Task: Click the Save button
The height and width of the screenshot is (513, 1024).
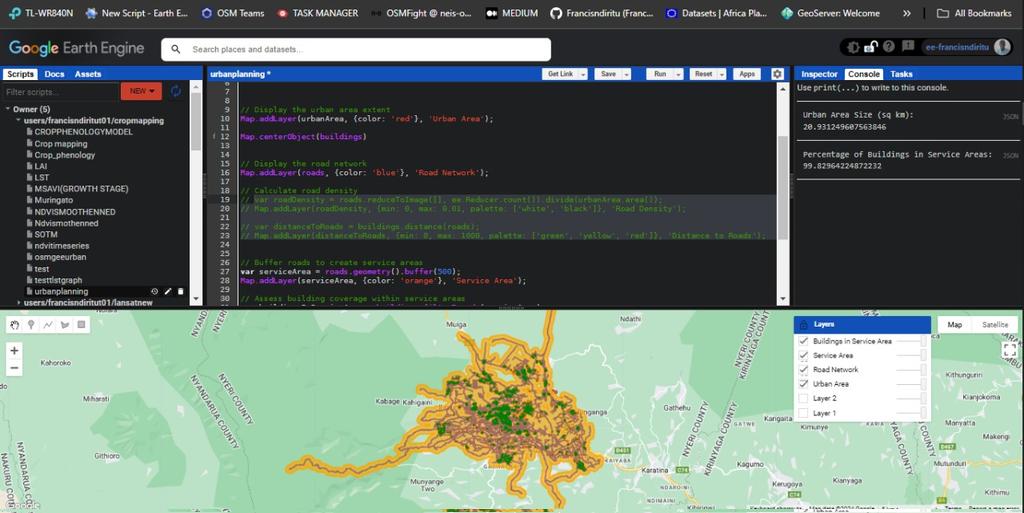Action: coord(608,74)
